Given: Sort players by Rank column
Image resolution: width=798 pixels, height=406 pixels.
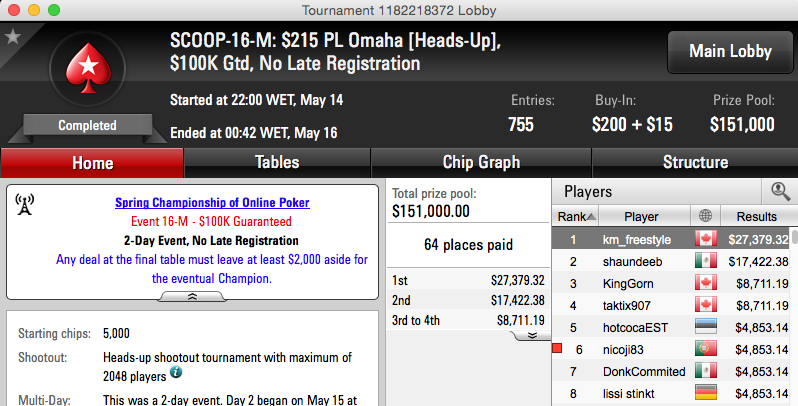Looking at the screenshot, I should coord(576,216).
